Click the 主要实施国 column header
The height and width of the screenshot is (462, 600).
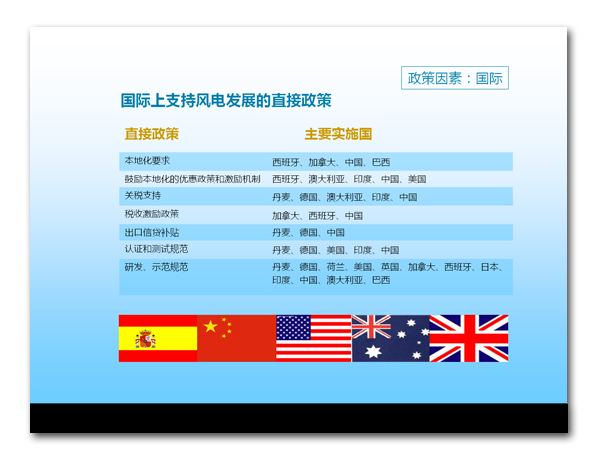(338, 134)
